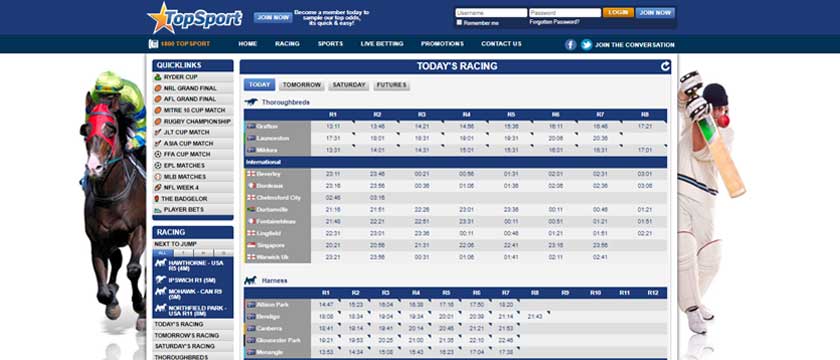Click the Thoroughbreds horse section icon
This screenshot has width=840, height=360.
coord(251,102)
